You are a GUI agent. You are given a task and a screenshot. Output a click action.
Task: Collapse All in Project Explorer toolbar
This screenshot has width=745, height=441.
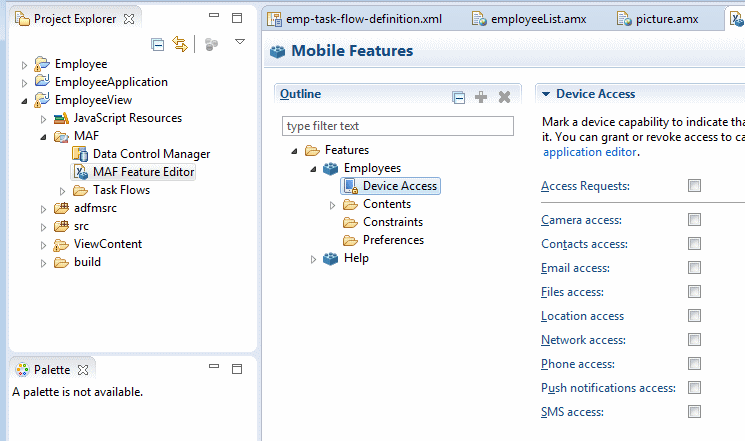[157, 45]
